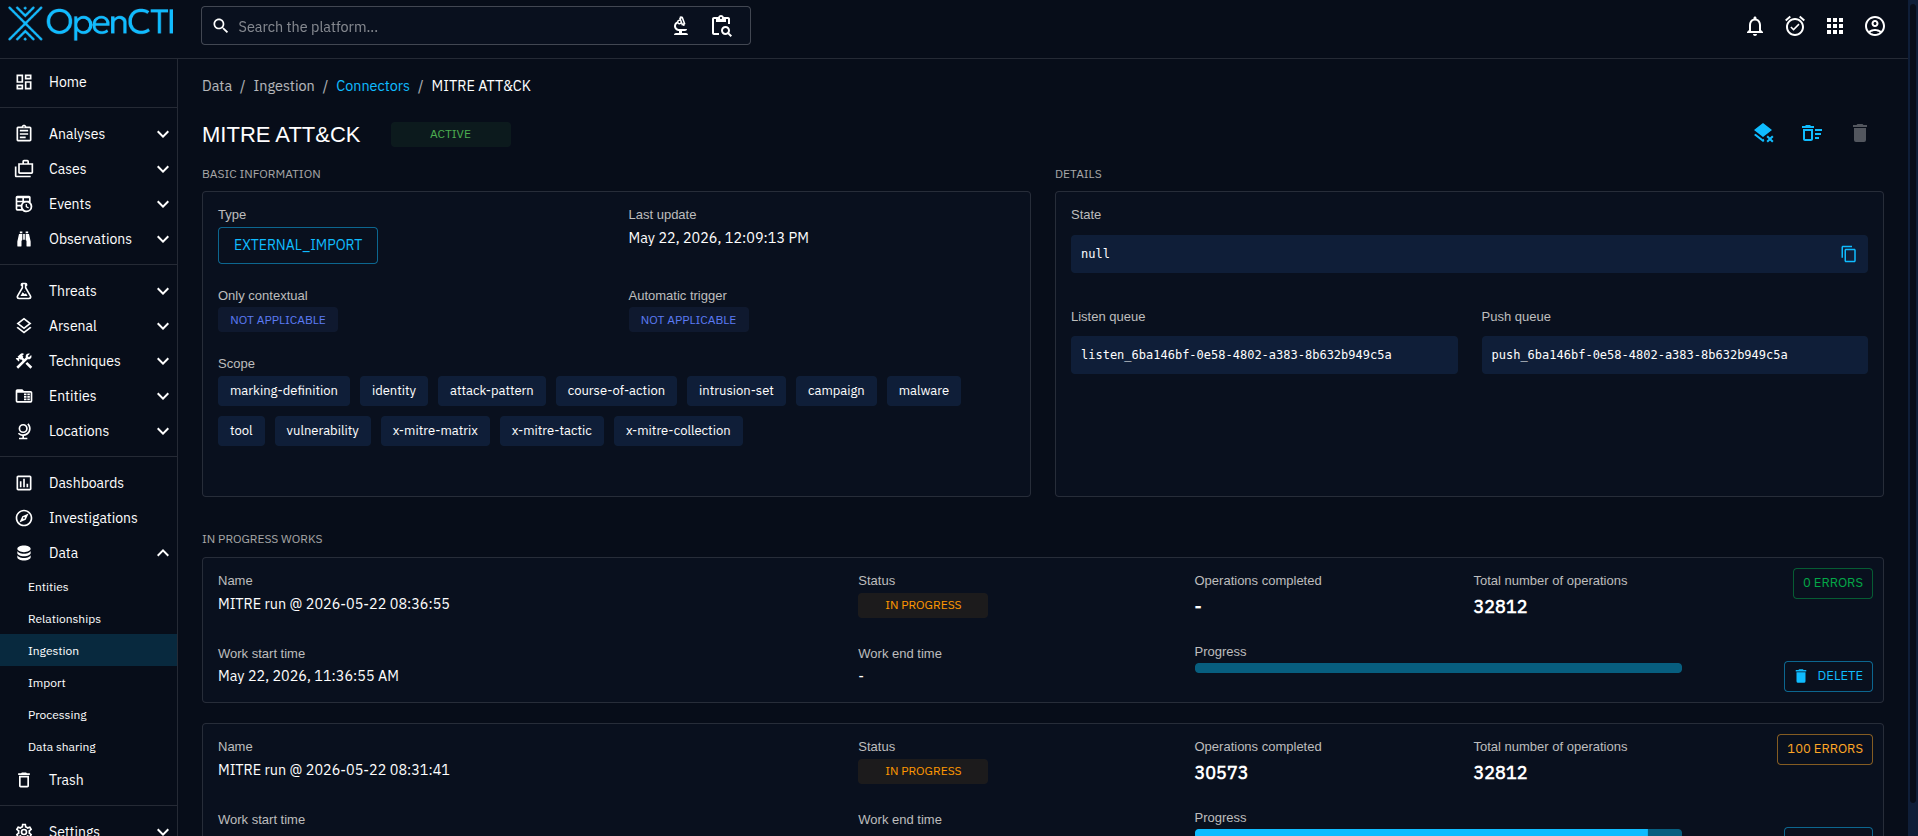The width and height of the screenshot is (1918, 836).
Task: Click the malware scope chip
Action: (x=924, y=391)
